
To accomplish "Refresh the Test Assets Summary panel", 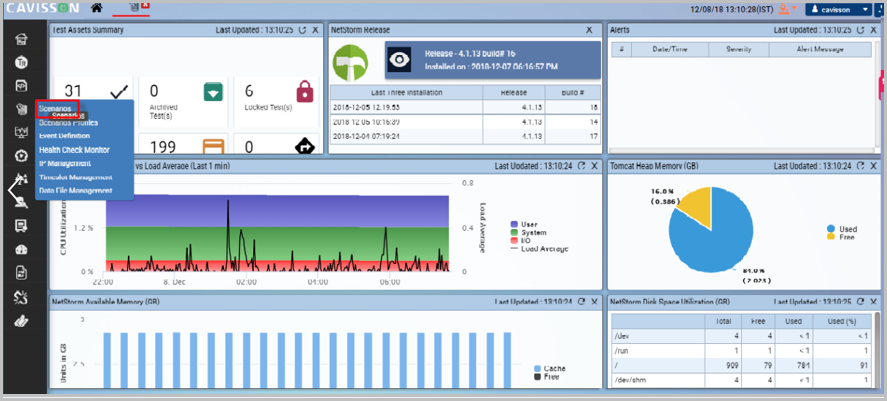I will (302, 30).
